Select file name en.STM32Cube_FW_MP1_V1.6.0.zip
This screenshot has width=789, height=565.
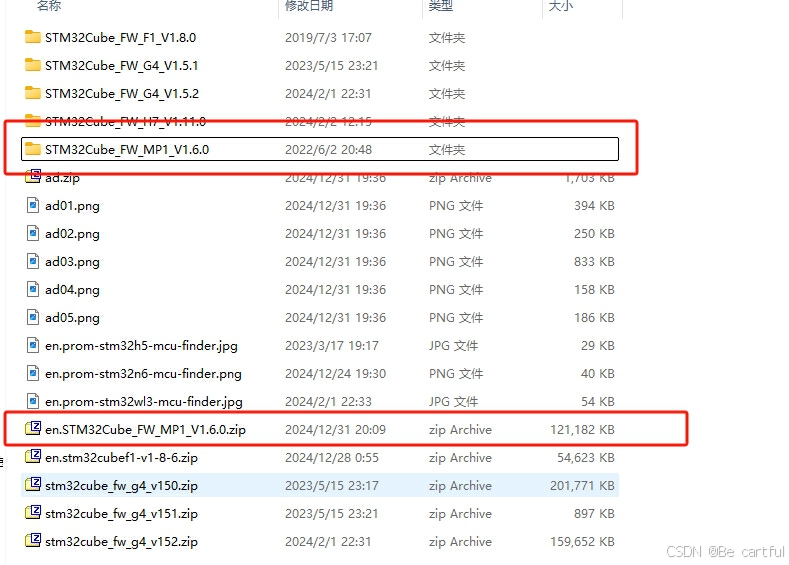click(x=145, y=430)
